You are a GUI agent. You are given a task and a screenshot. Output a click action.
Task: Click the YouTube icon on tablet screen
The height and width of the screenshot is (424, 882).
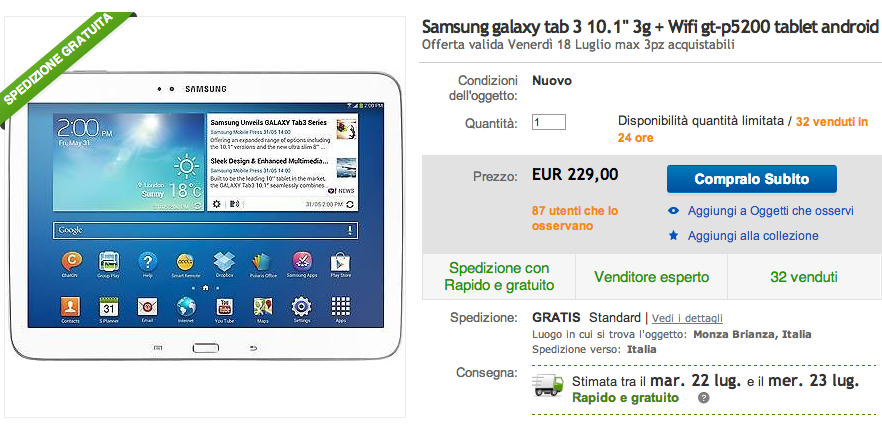tap(224, 308)
